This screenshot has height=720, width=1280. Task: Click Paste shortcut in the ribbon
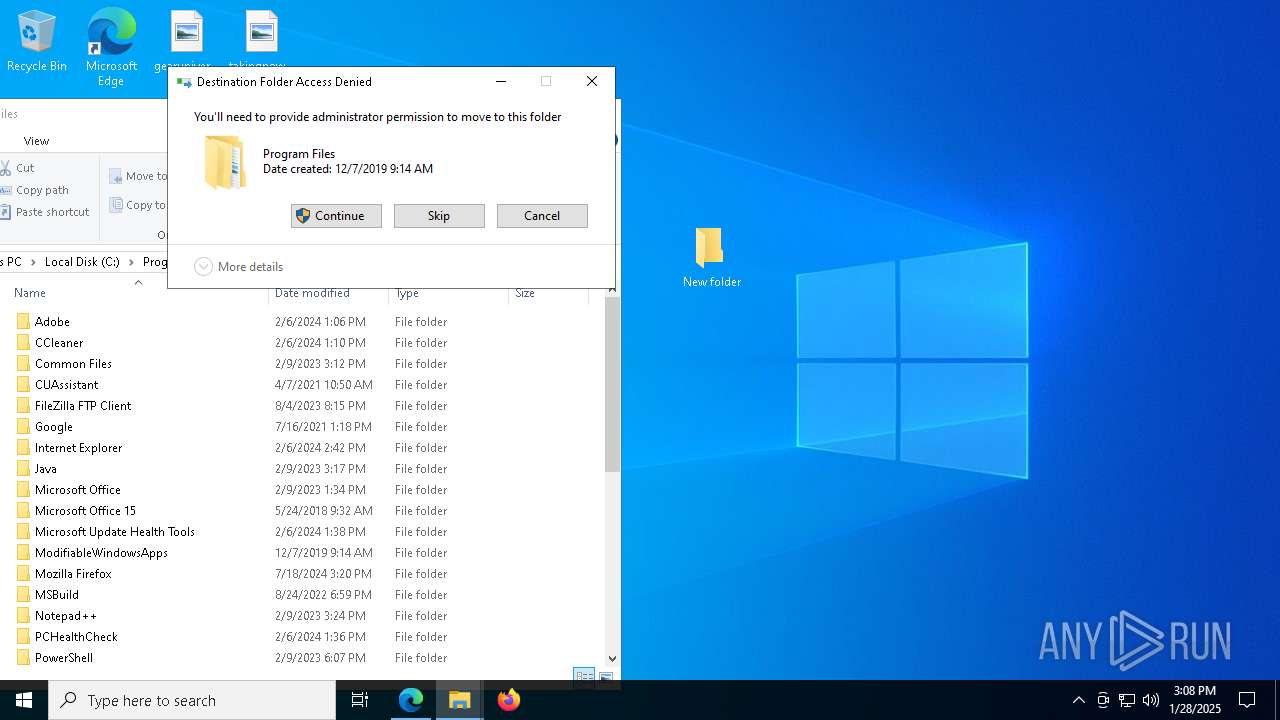pos(45,212)
